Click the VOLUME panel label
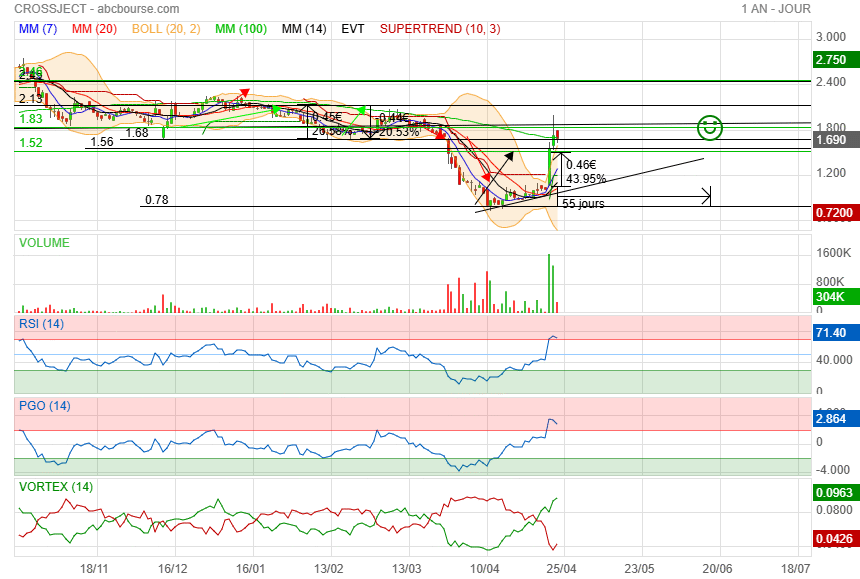860x579 pixels. (44, 243)
